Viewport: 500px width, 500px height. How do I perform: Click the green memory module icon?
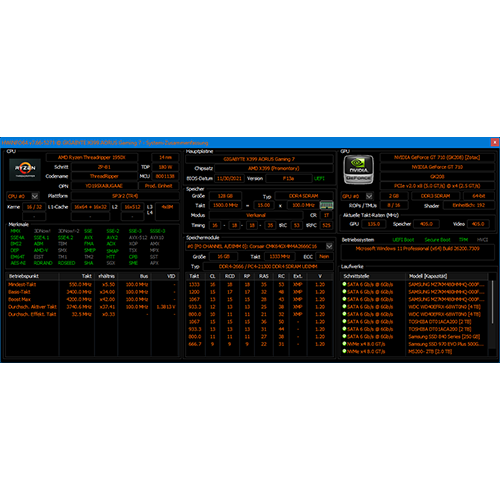click(326, 205)
